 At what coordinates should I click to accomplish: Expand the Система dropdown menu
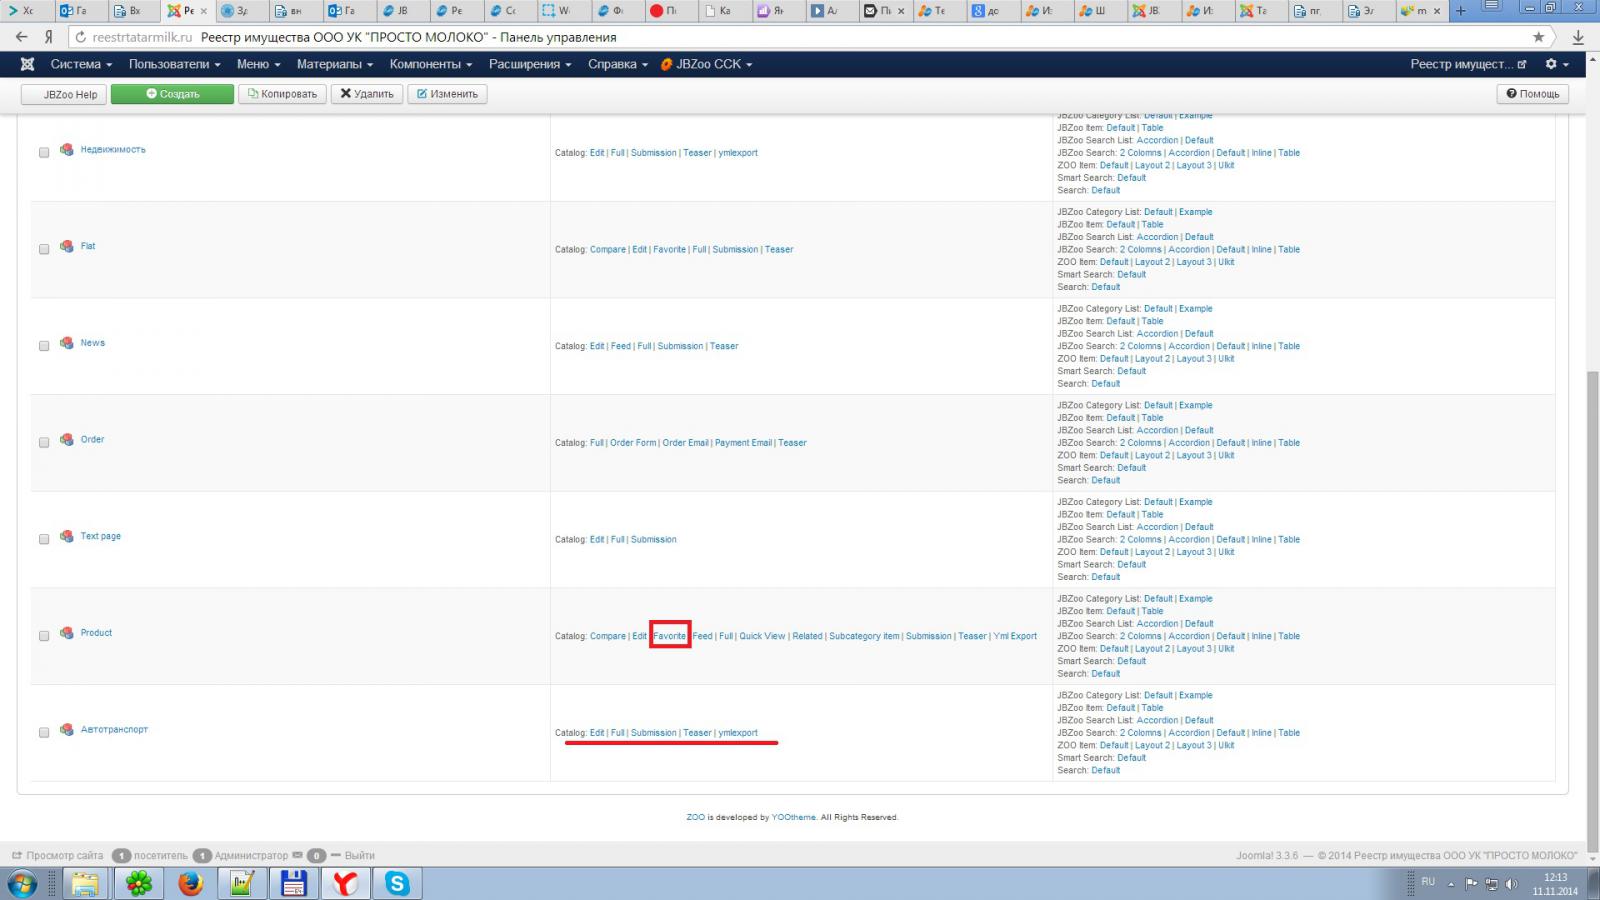tap(81, 64)
